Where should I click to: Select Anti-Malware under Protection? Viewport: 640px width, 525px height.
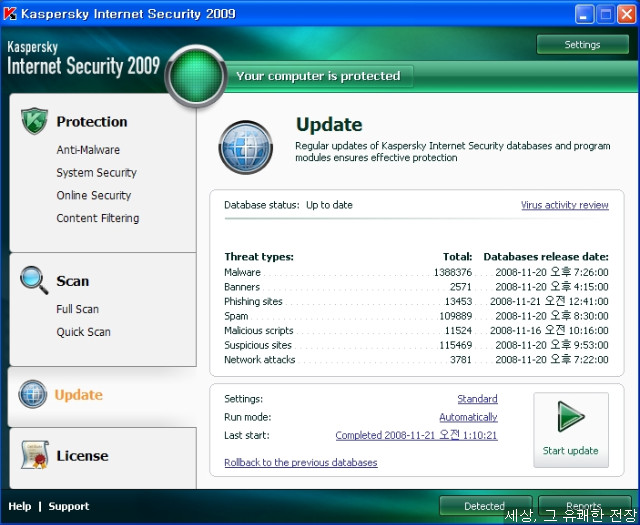click(x=88, y=150)
